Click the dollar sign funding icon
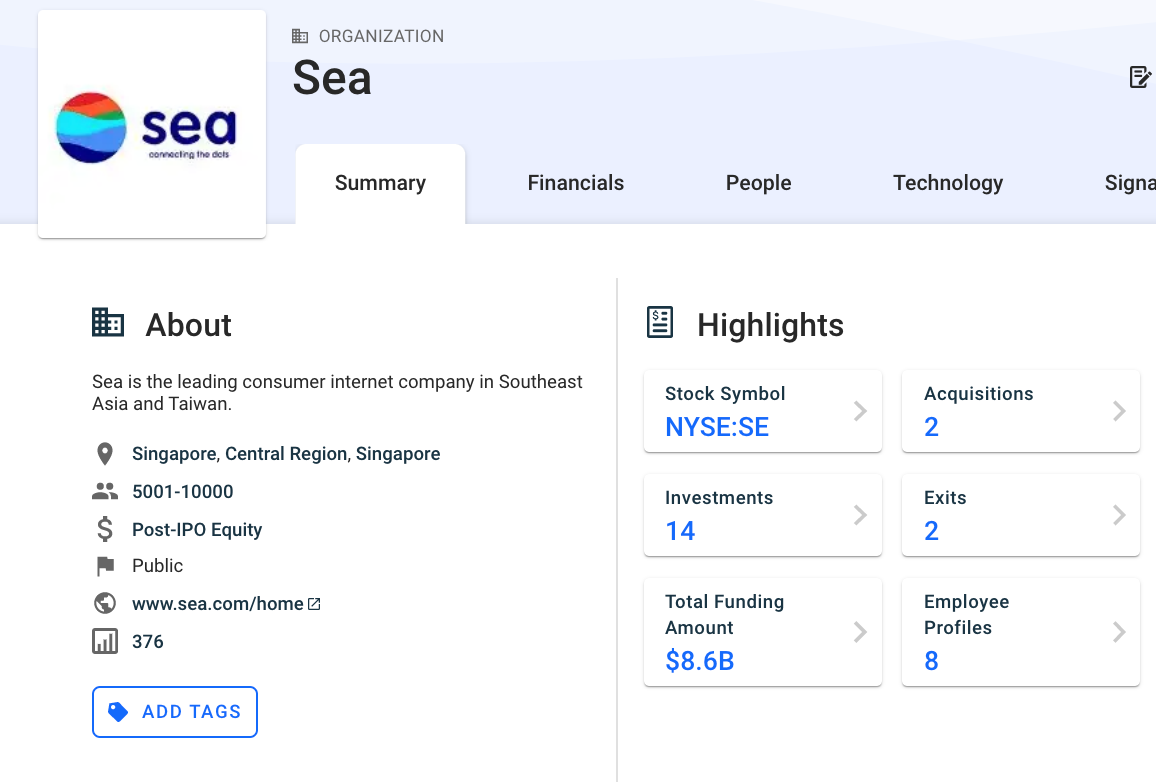The height and width of the screenshot is (782, 1156). (105, 529)
